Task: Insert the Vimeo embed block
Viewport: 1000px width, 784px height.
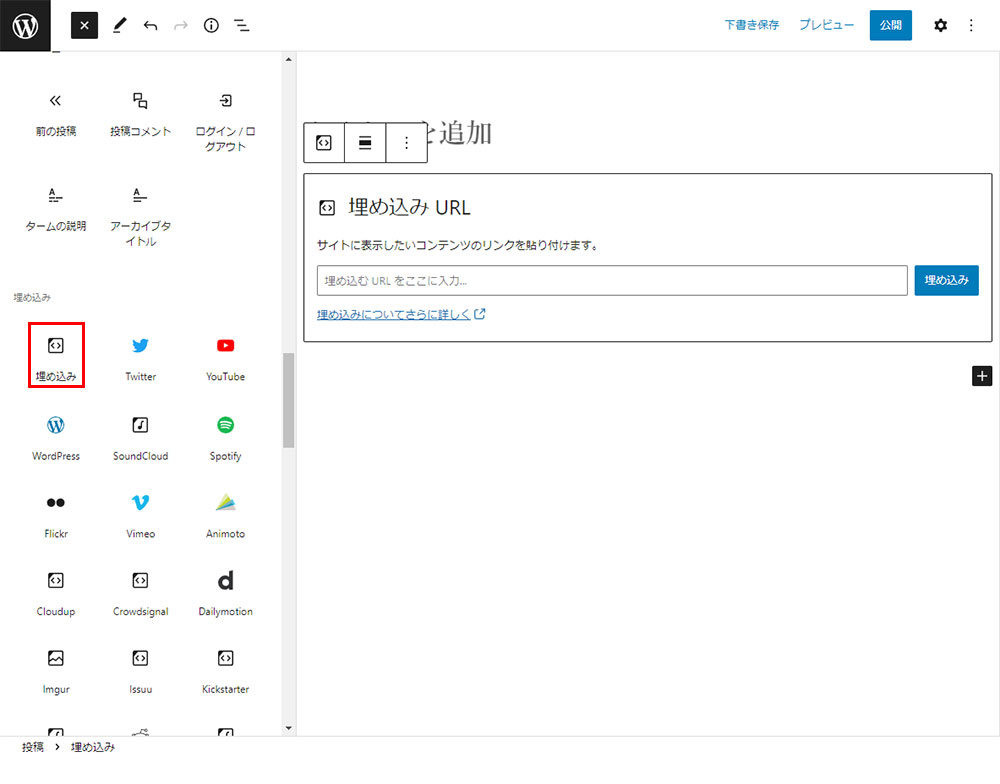Action: (x=140, y=517)
